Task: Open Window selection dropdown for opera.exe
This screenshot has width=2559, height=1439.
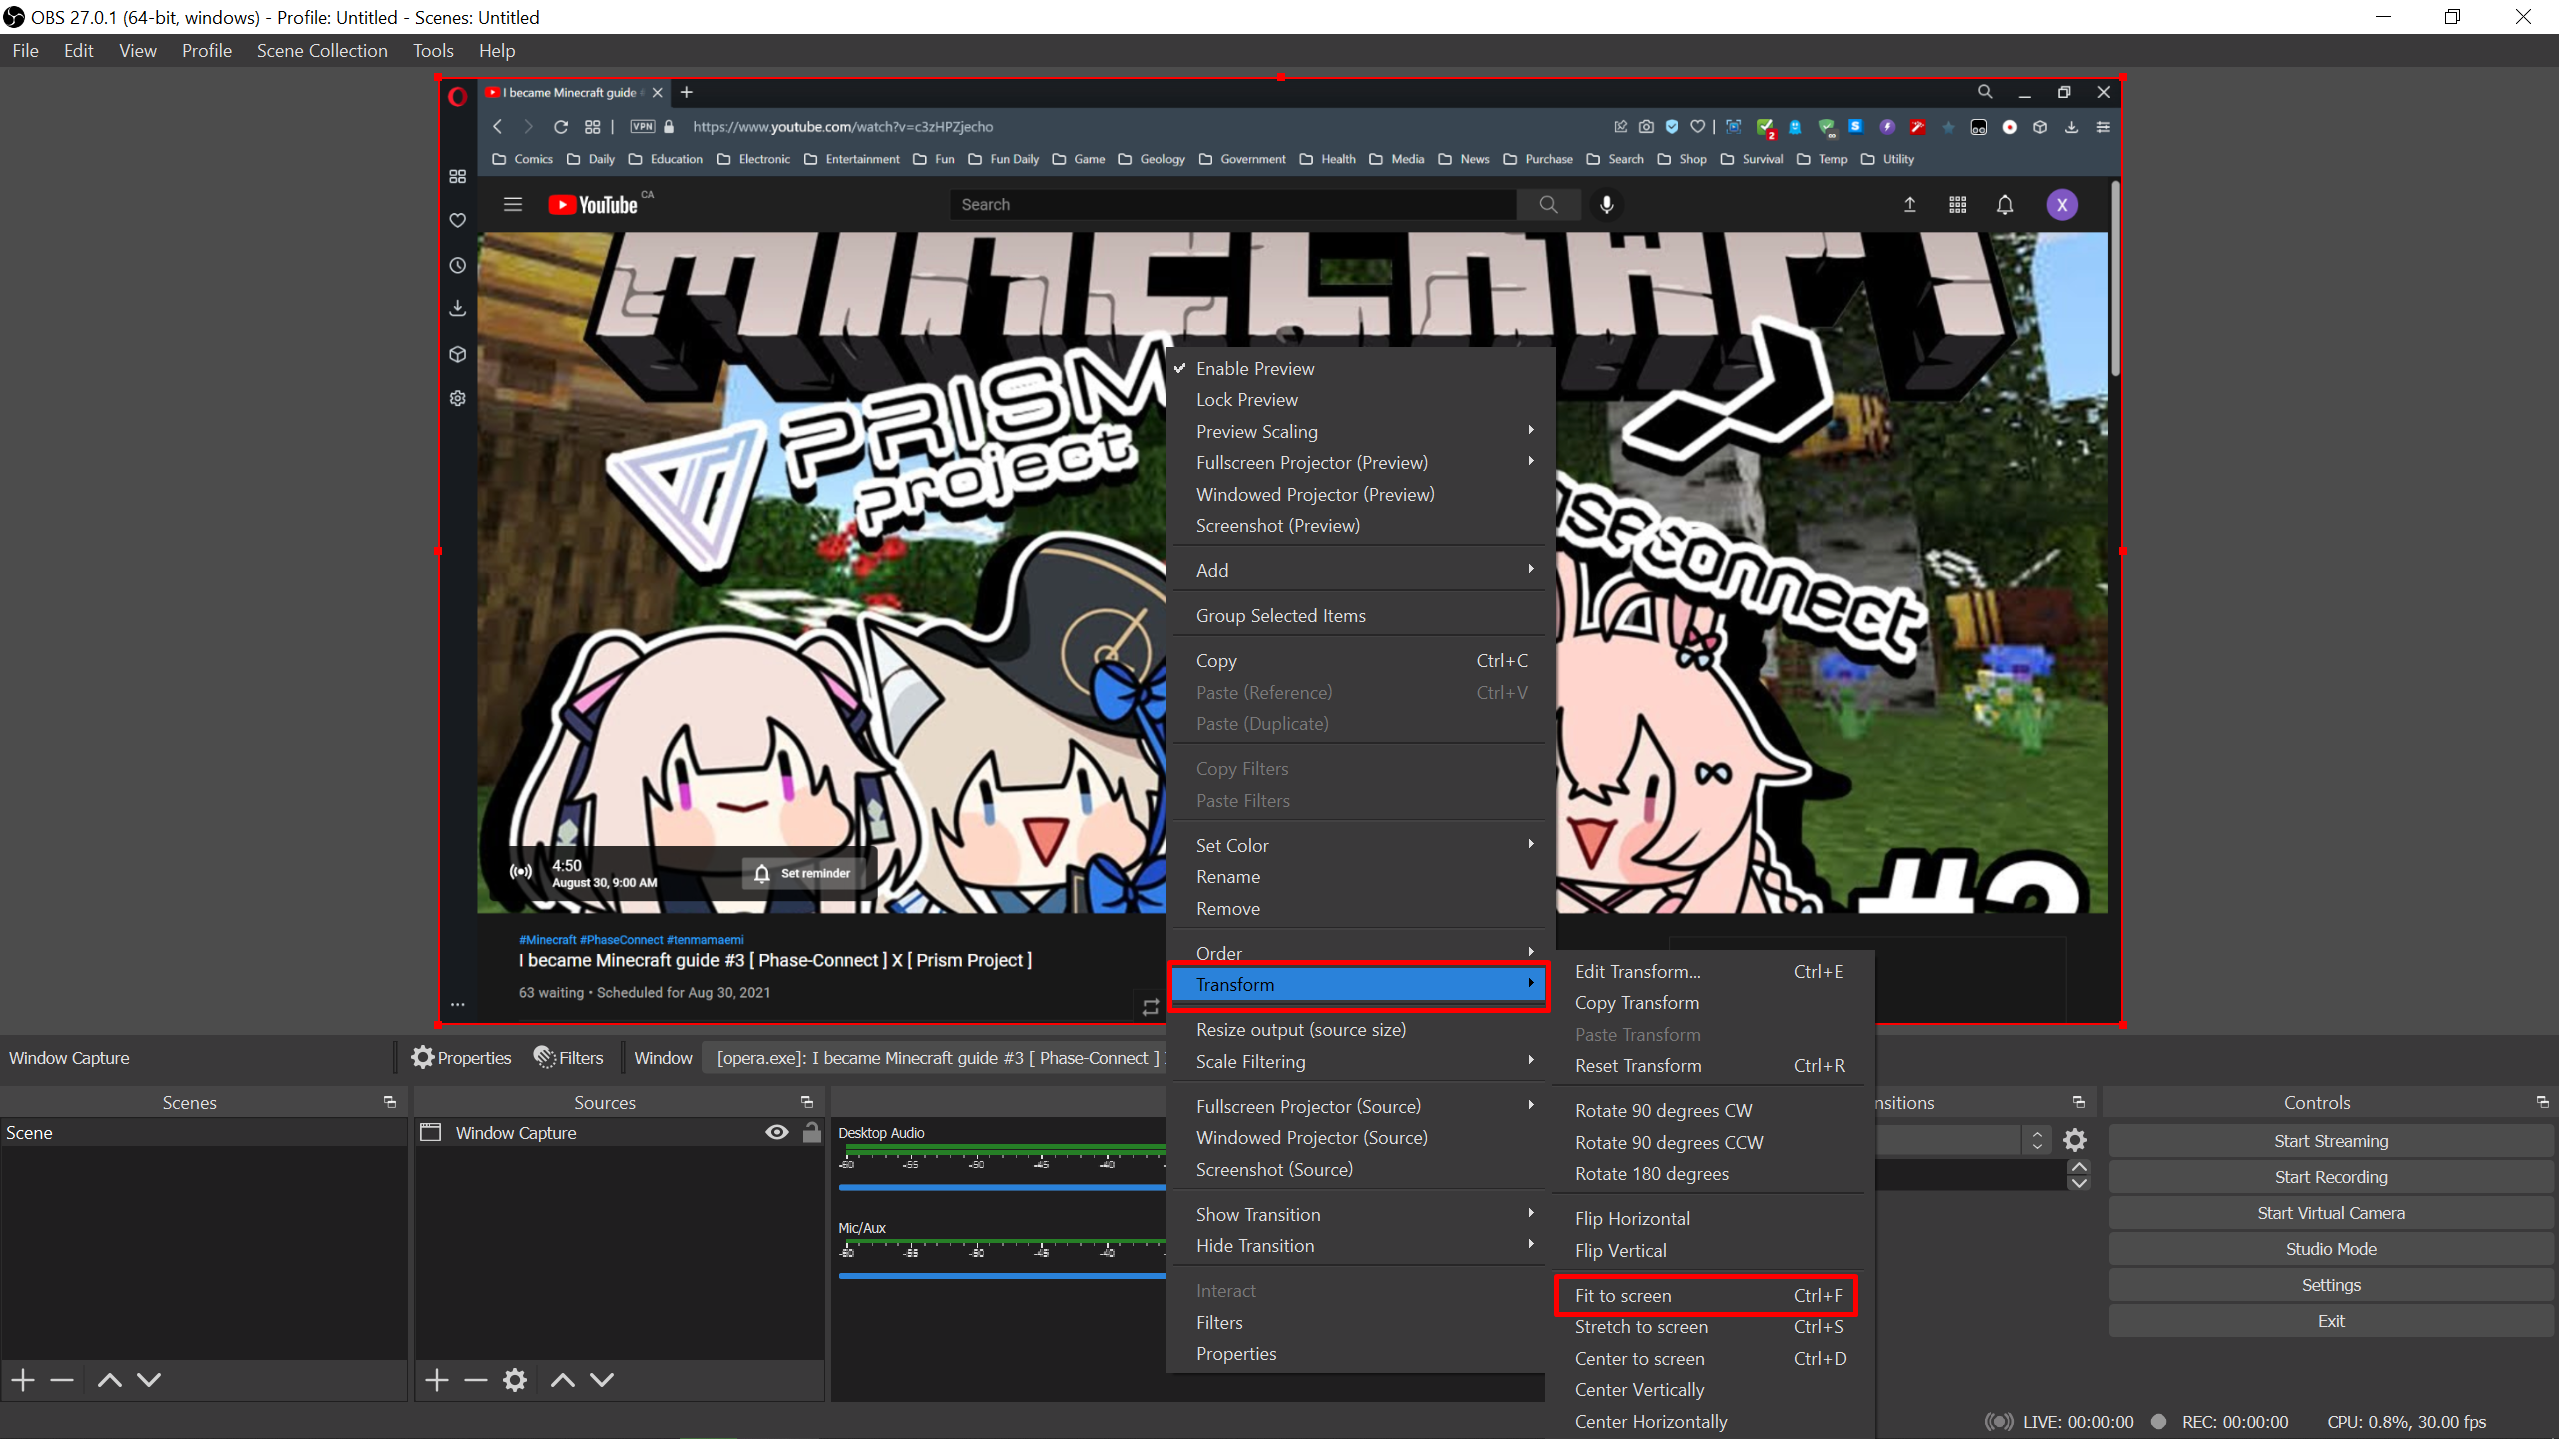Action: [935, 1058]
